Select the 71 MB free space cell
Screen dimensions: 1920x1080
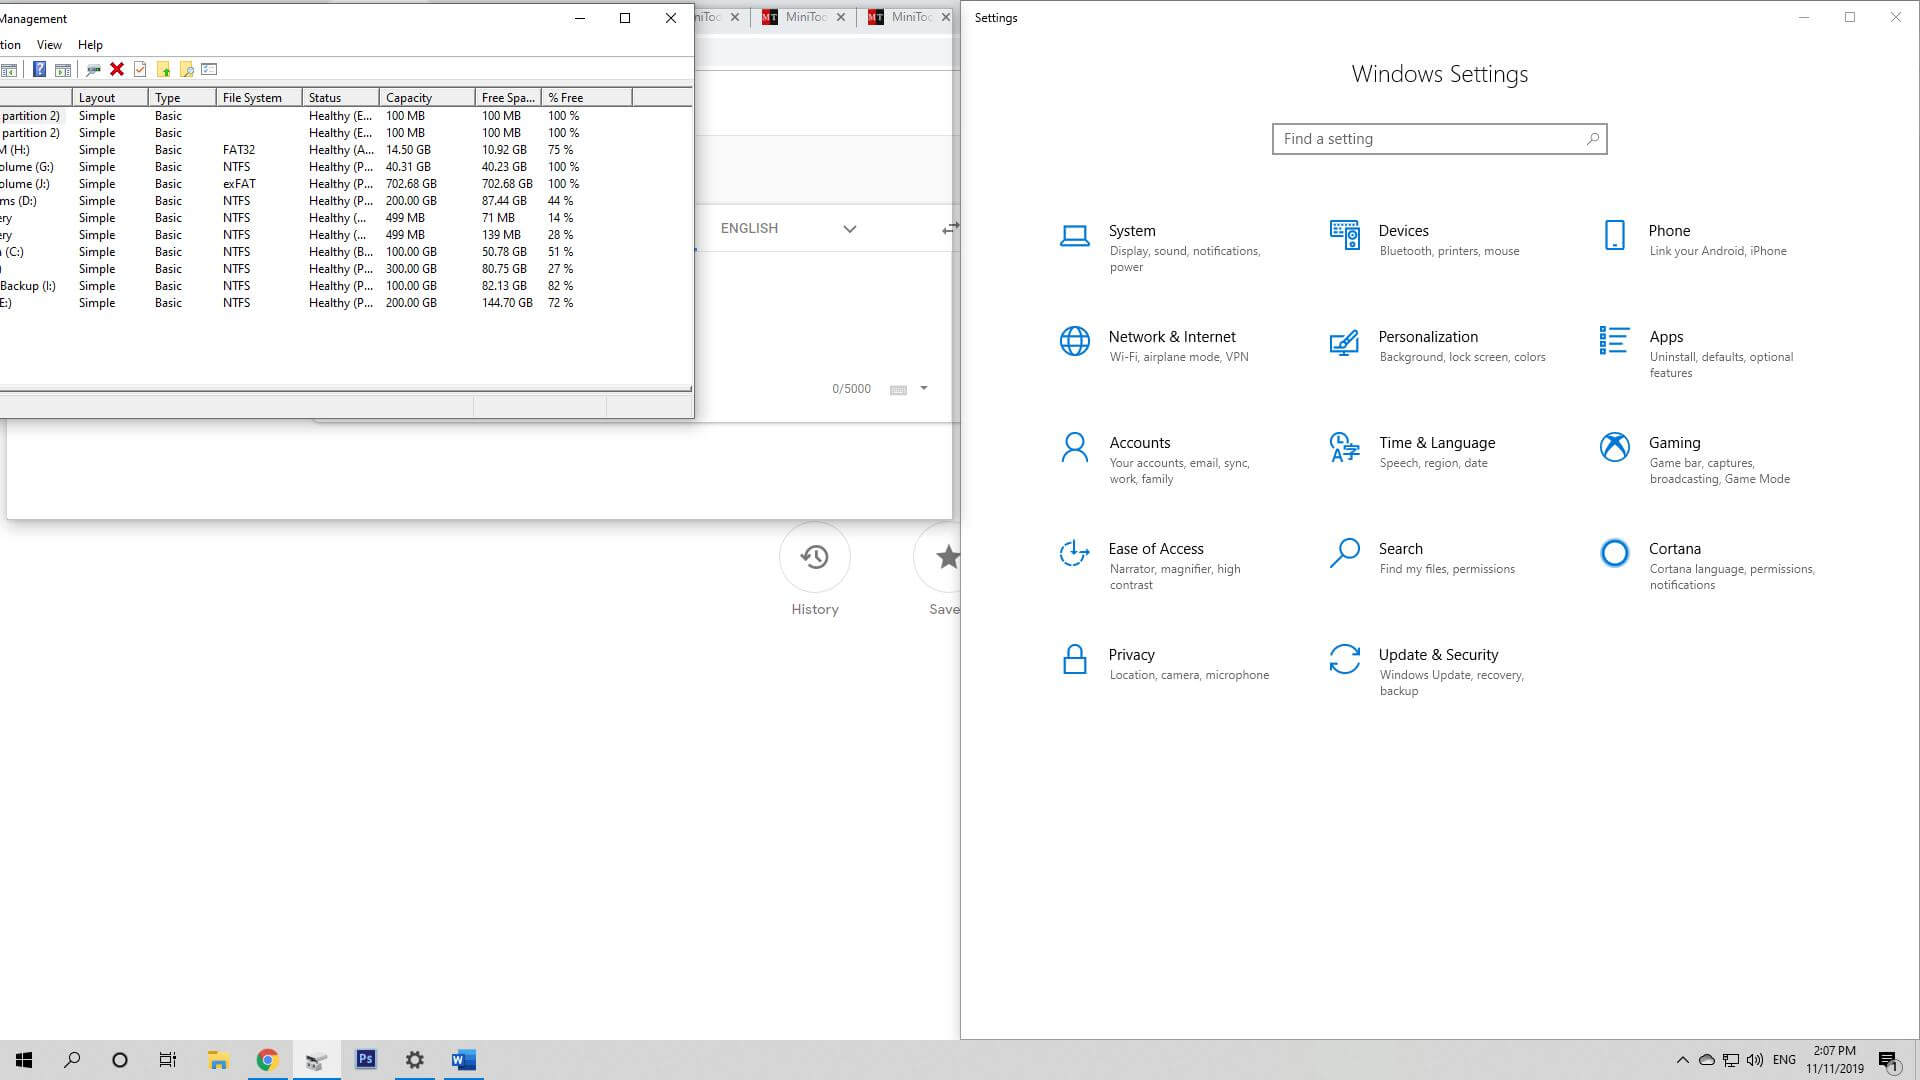[498, 218]
